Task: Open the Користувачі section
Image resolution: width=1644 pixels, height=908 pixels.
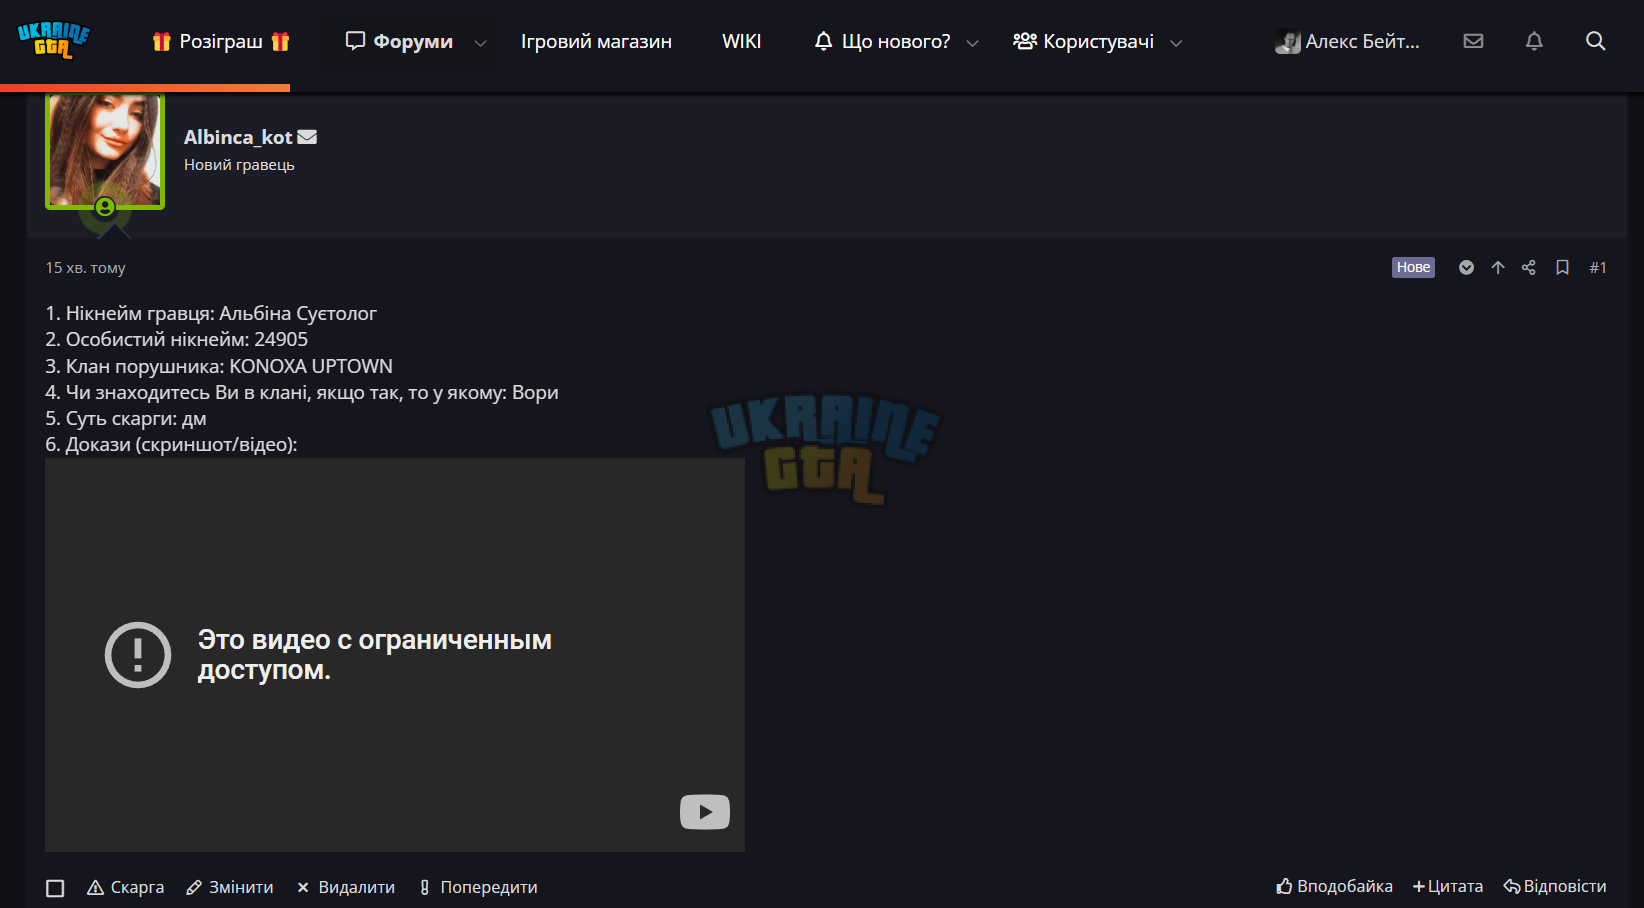Action: tap(1083, 42)
